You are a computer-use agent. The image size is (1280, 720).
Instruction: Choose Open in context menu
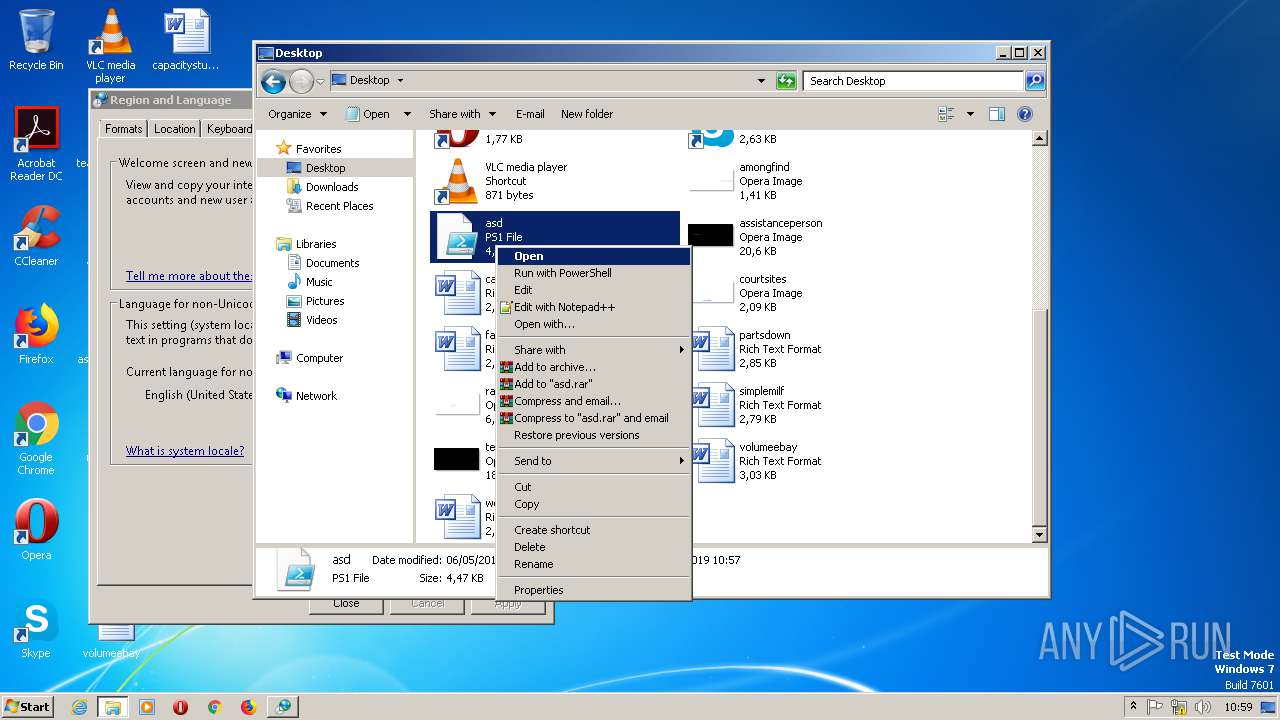(594, 256)
